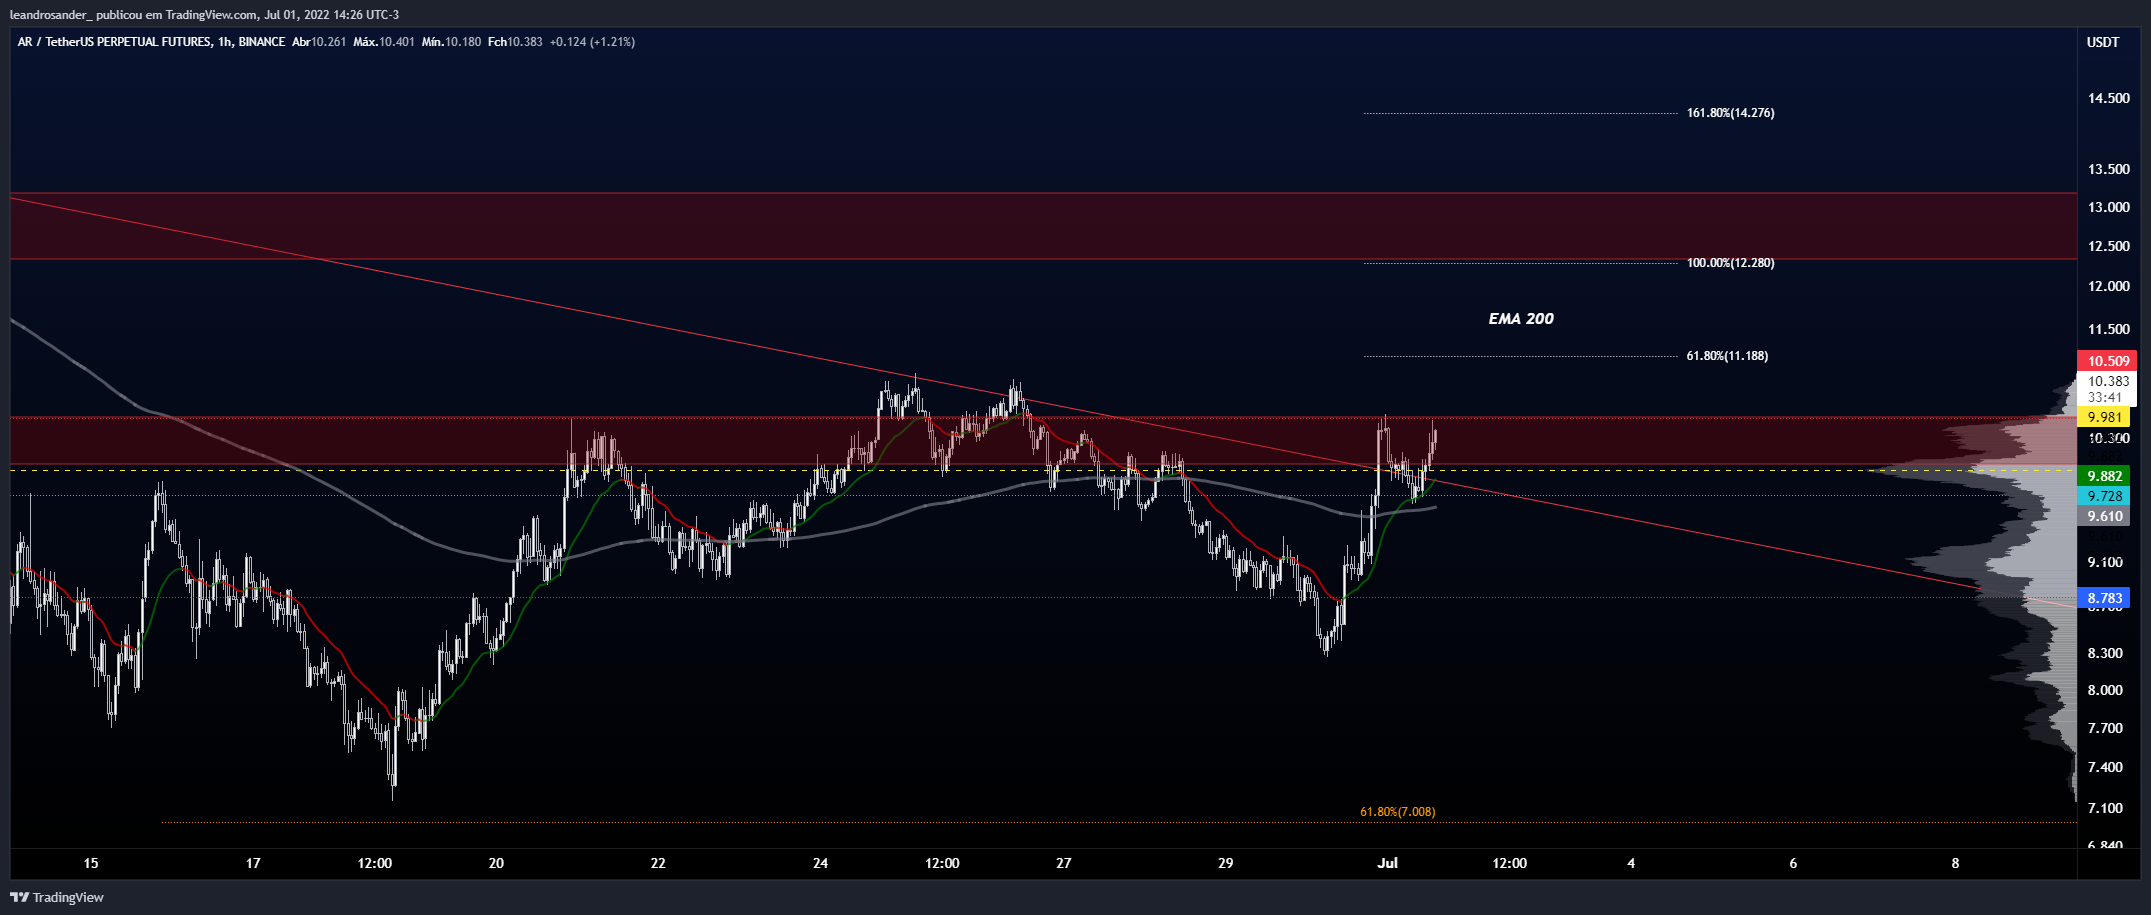Screen dimensions: 2151x915
Task: Click the 20 date label on time axis
Action: coord(496,863)
